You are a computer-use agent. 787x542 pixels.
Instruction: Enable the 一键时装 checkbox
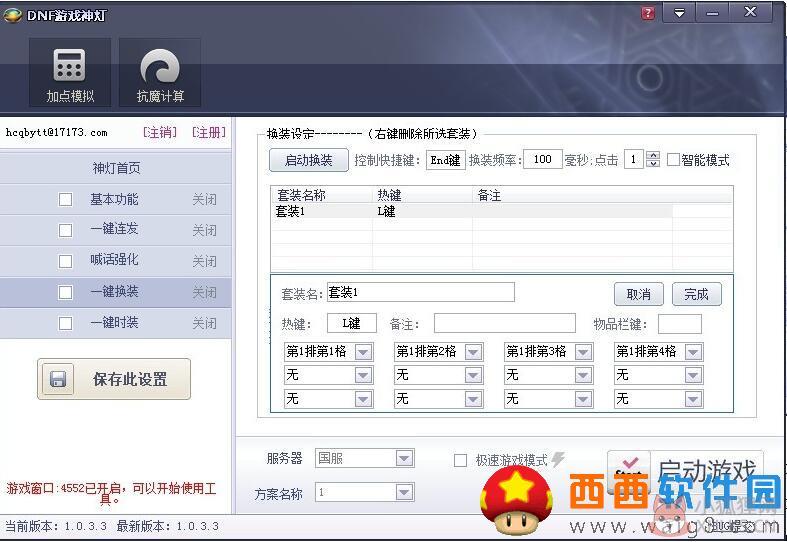(x=65, y=323)
